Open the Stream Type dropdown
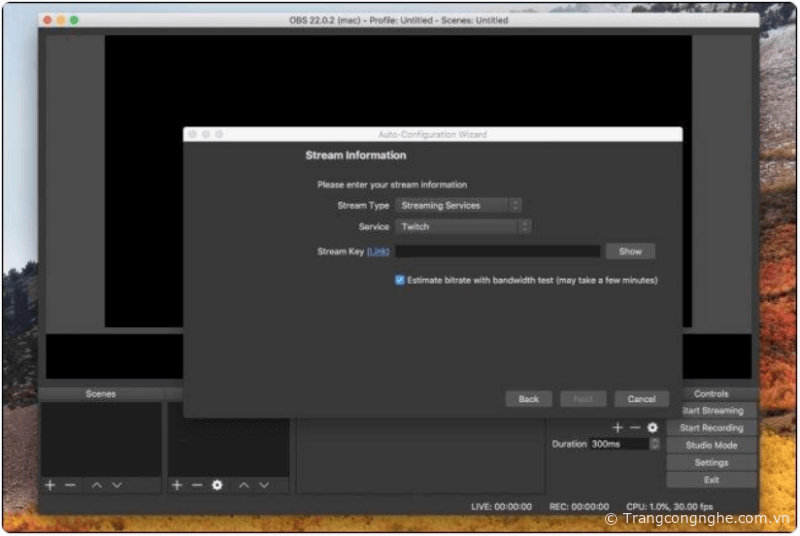Viewport: 800px width, 536px height. coord(458,205)
